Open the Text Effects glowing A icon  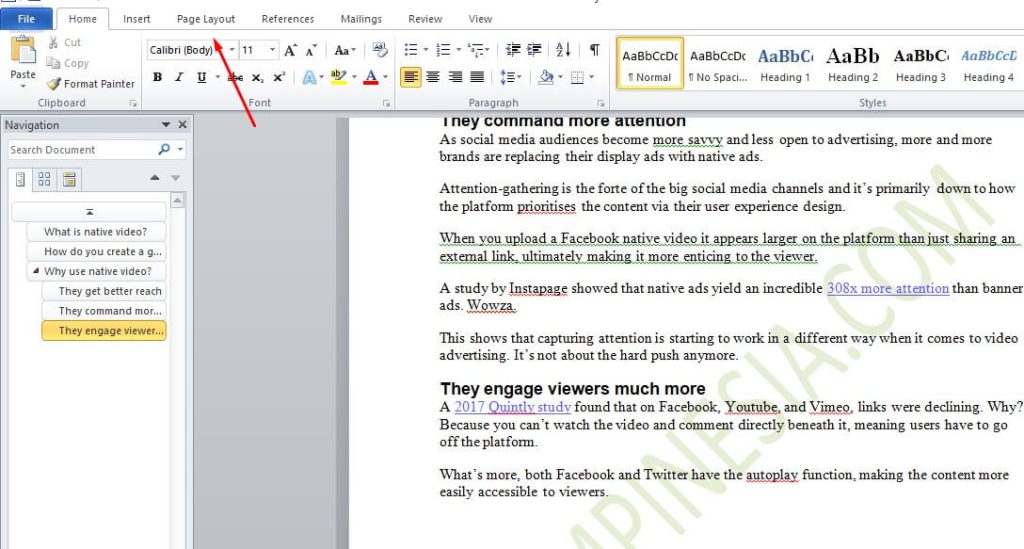tap(310, 78)
